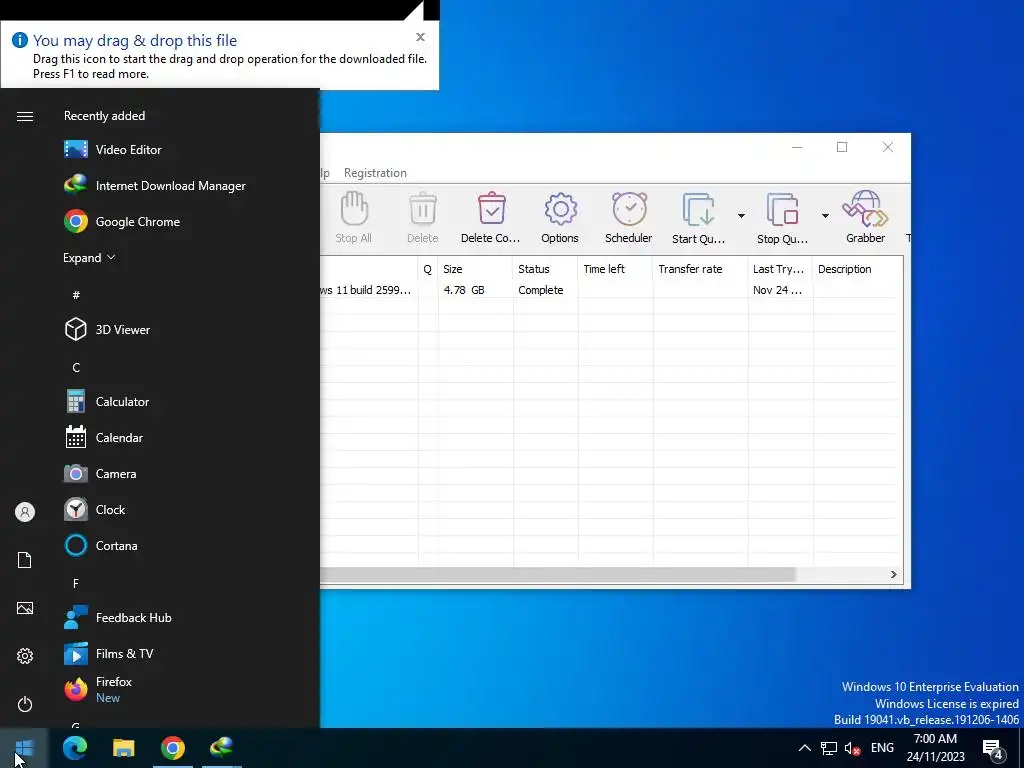This screenshot has width=1024, height=768.
Task: Click the IDM list horizontal scrollbar thumb
Action: tap(558, 575)
